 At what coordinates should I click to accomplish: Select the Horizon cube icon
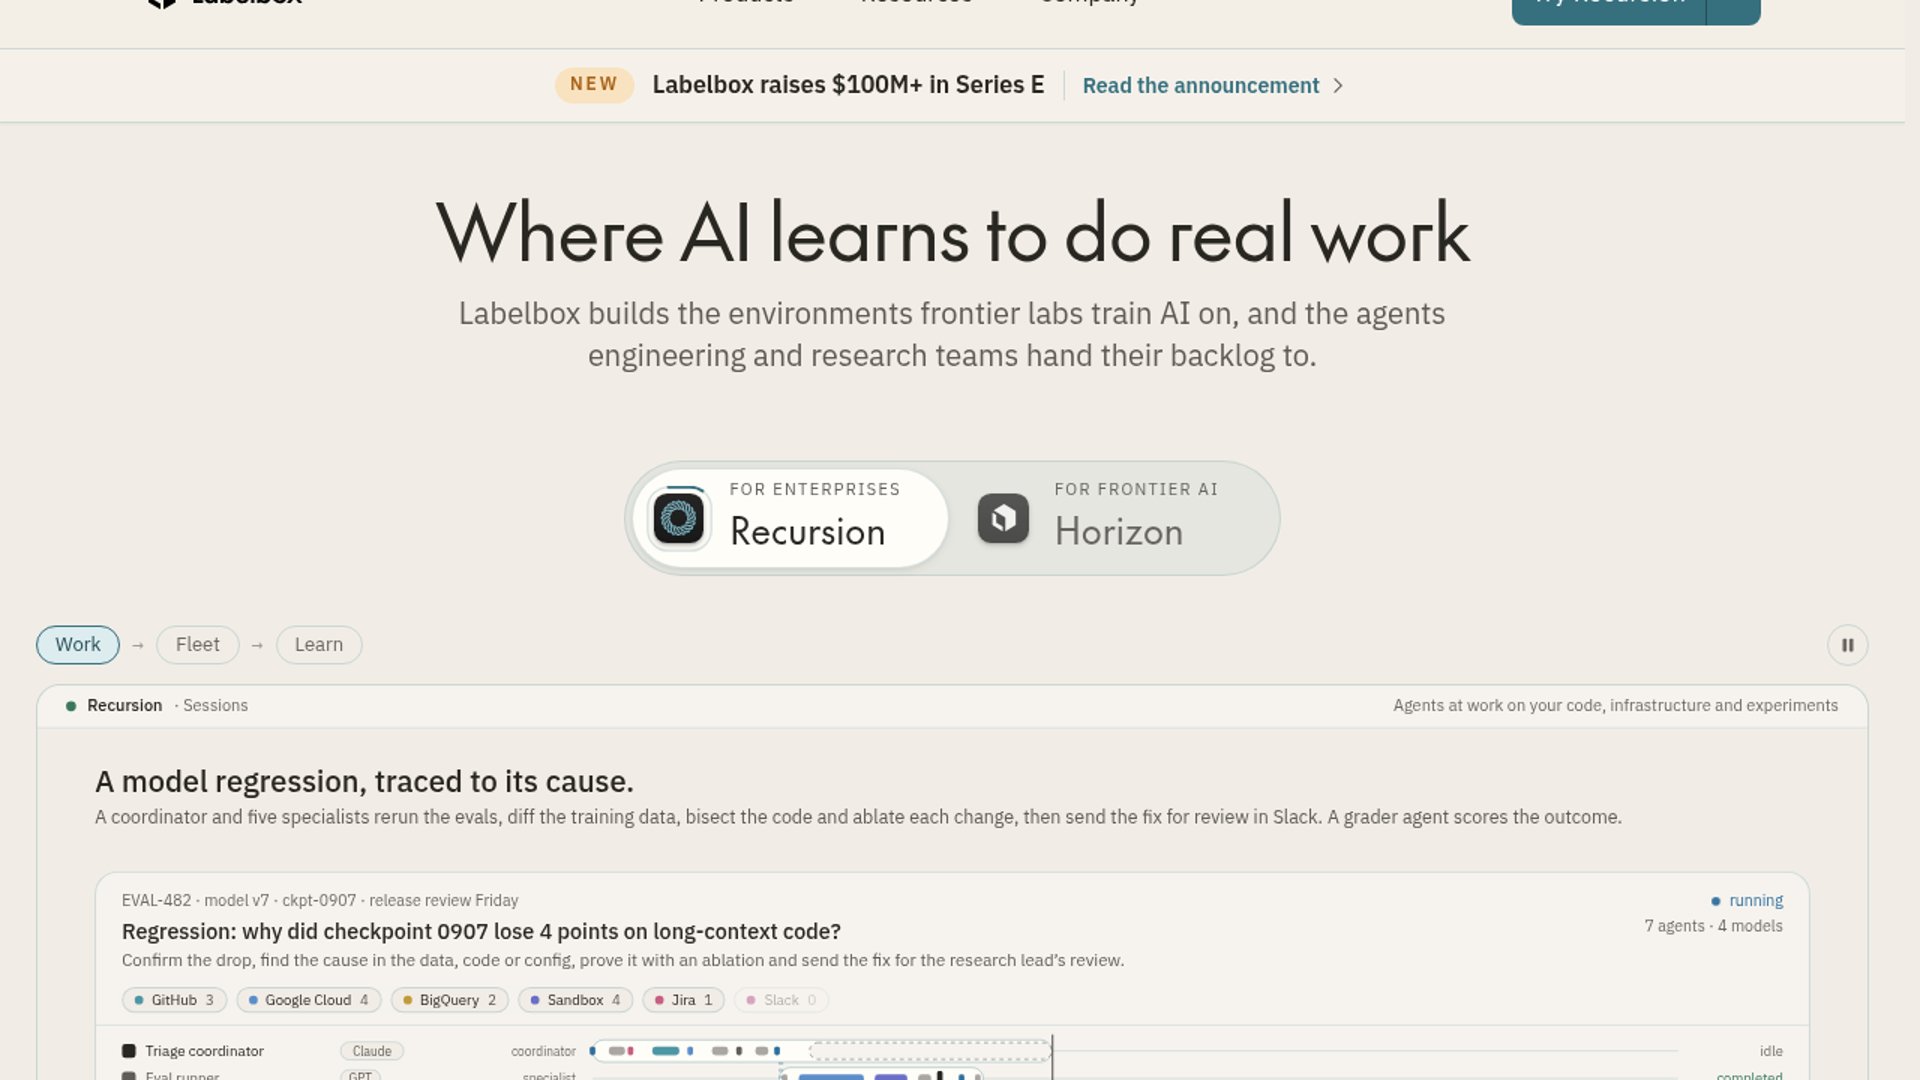pos(1003,519)
